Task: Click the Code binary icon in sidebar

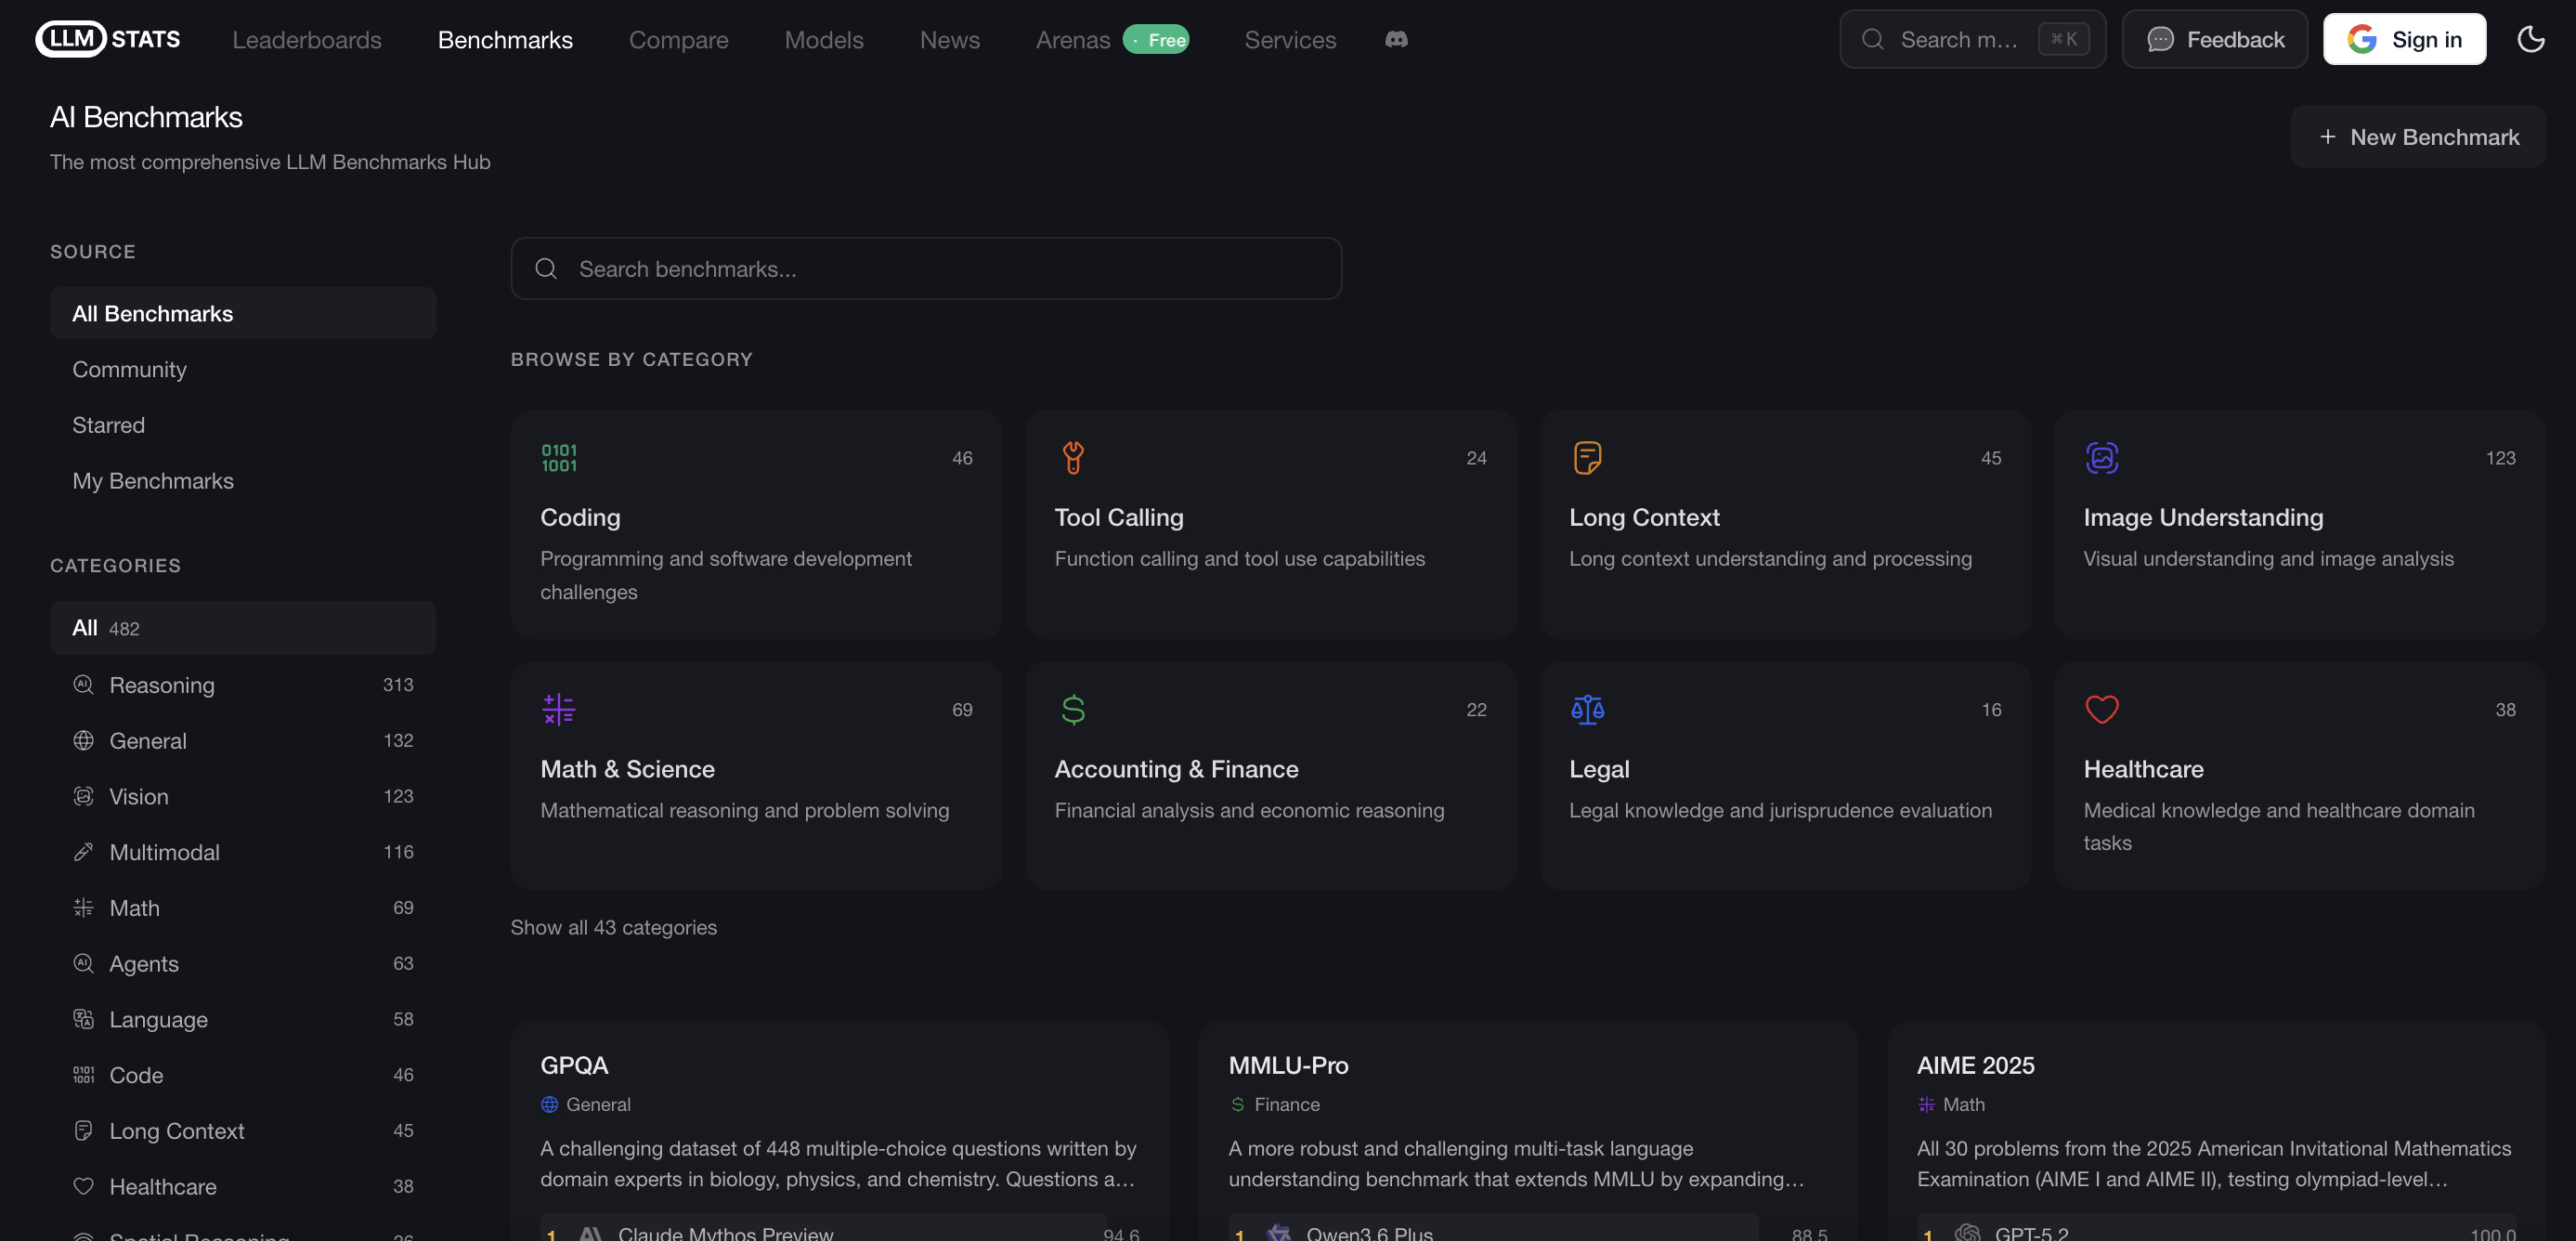Action: 84,1075
